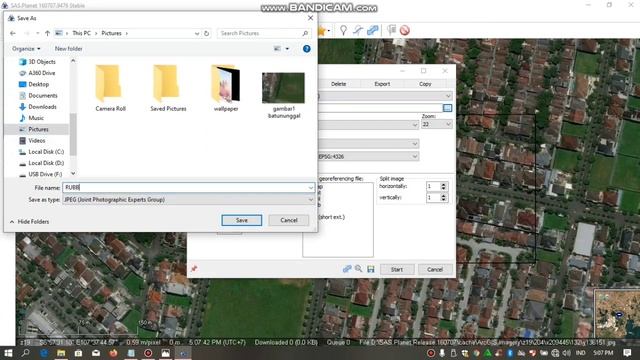640x360 pixels.
Task: Click Save button in Save As dialog
Action: click(242, 220)
